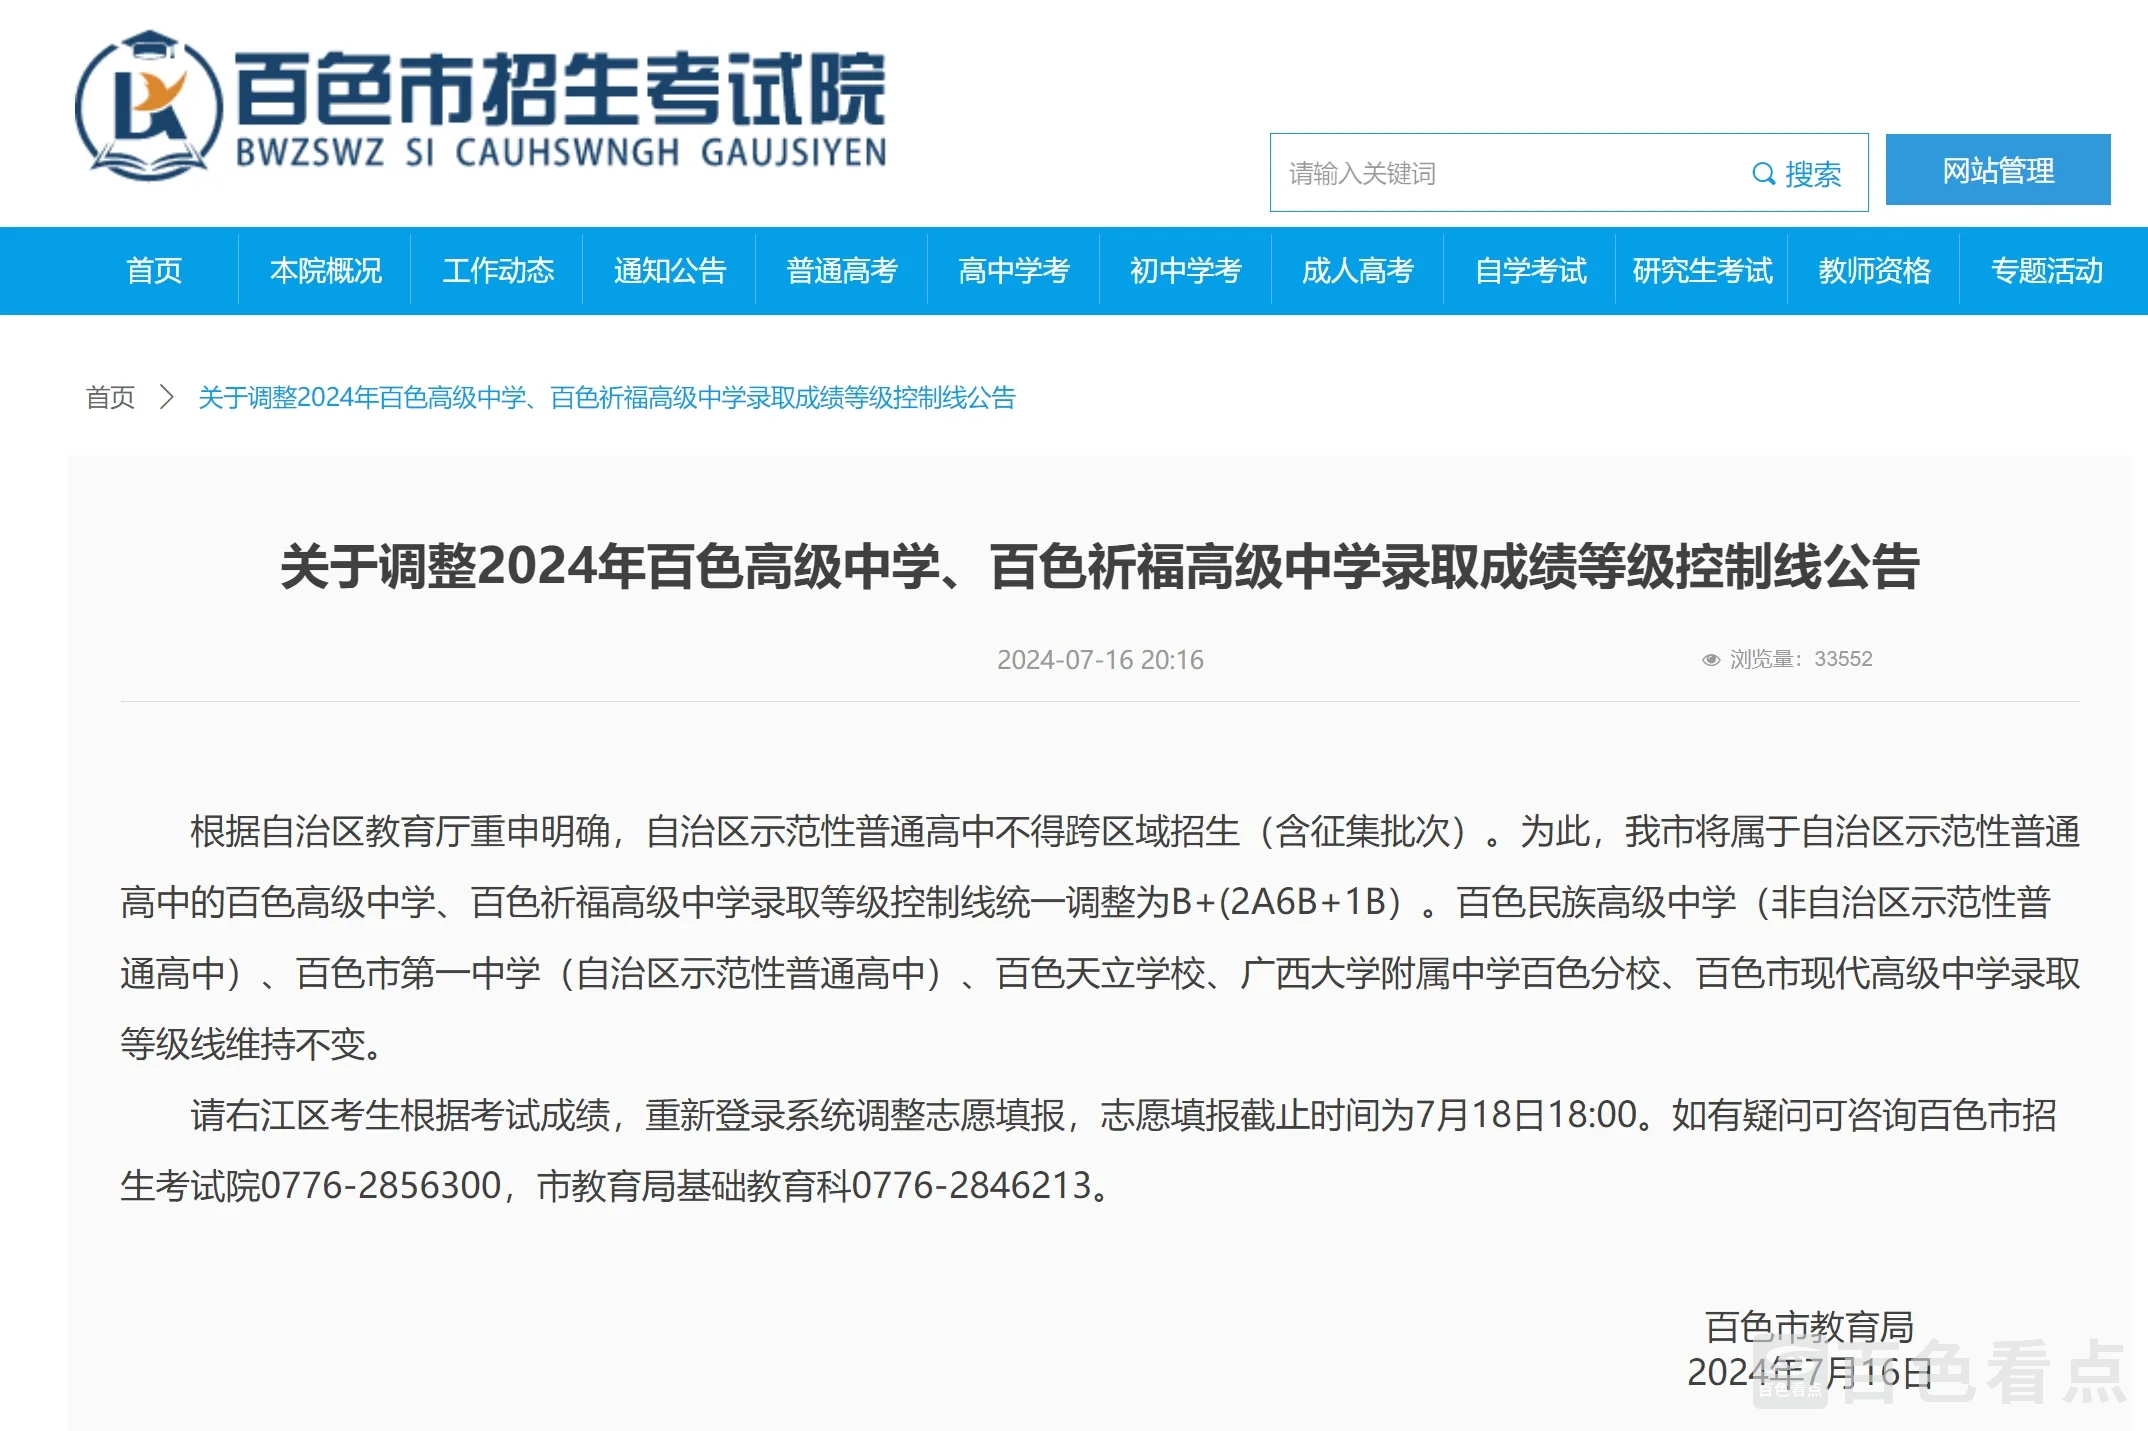Open 初中学考 navigation item
The height and width of the screenshot is (1431, 2148).
(1186, 270)
